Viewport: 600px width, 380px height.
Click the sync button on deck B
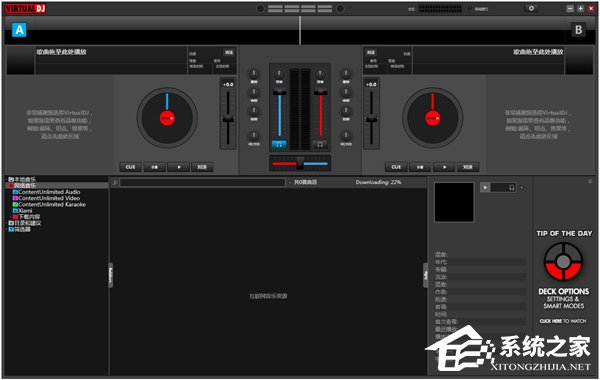(x=468, y=167)
